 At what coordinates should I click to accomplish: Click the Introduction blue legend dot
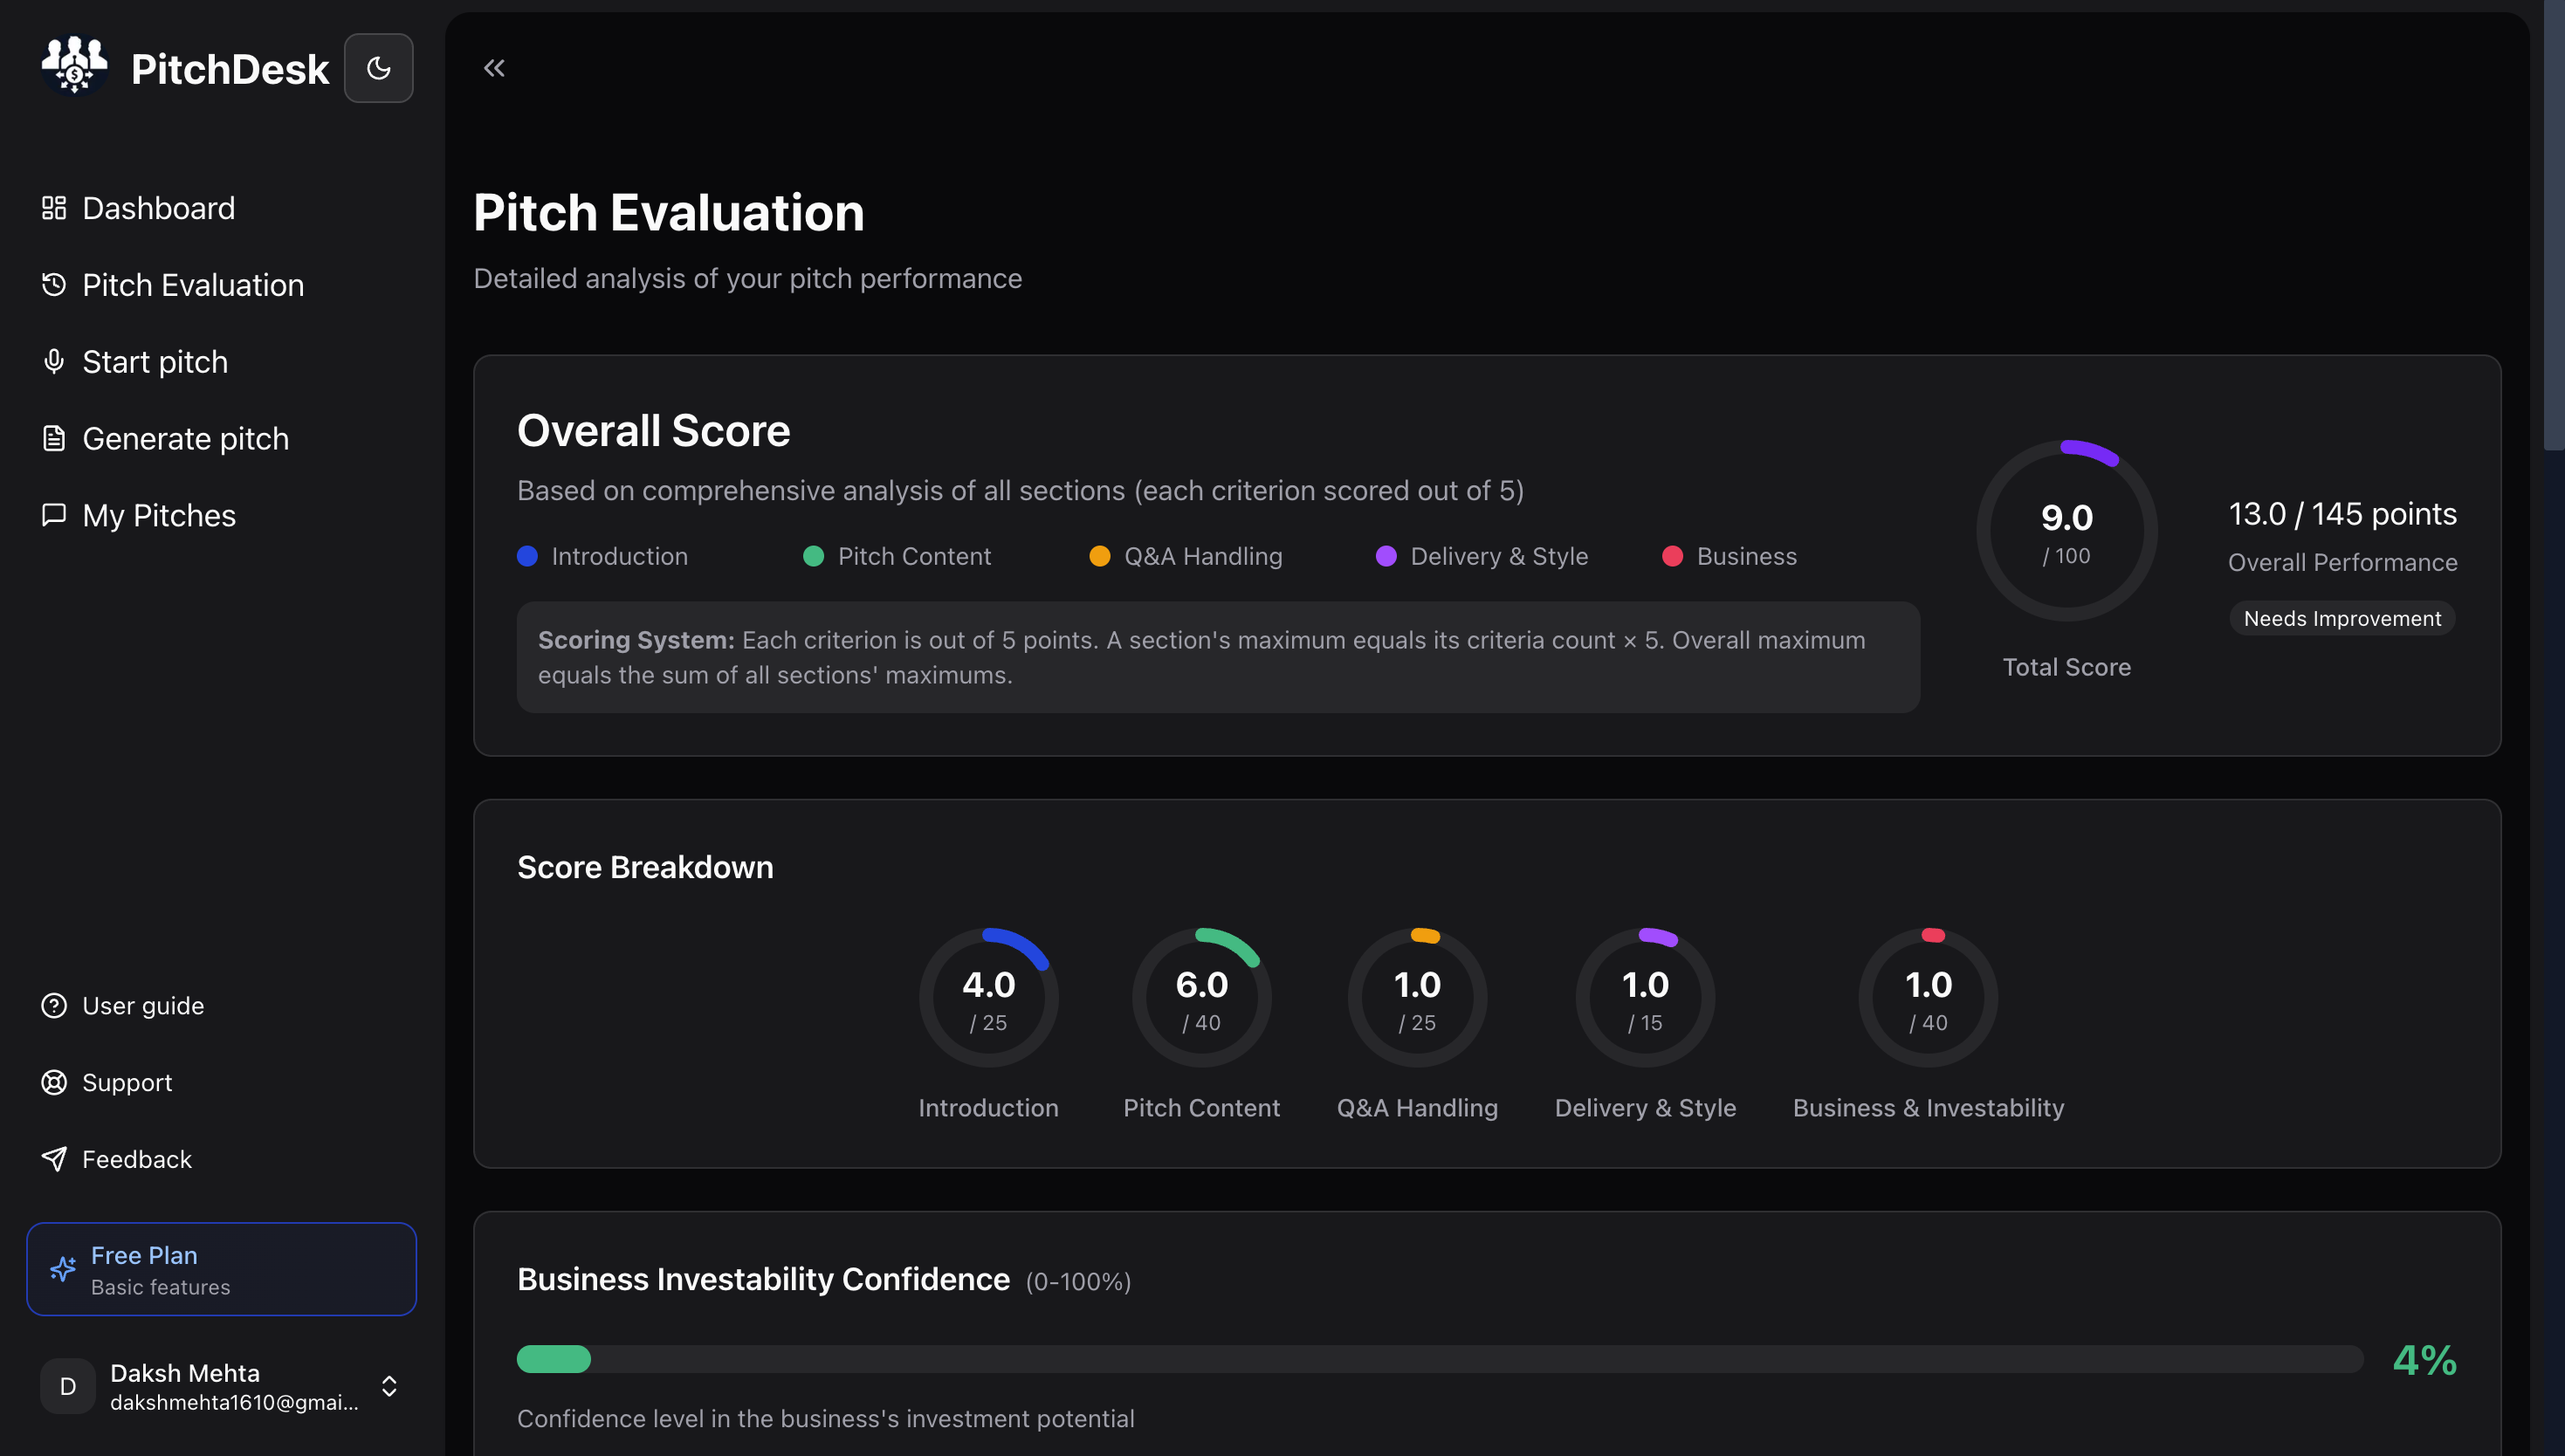(528, 556)
